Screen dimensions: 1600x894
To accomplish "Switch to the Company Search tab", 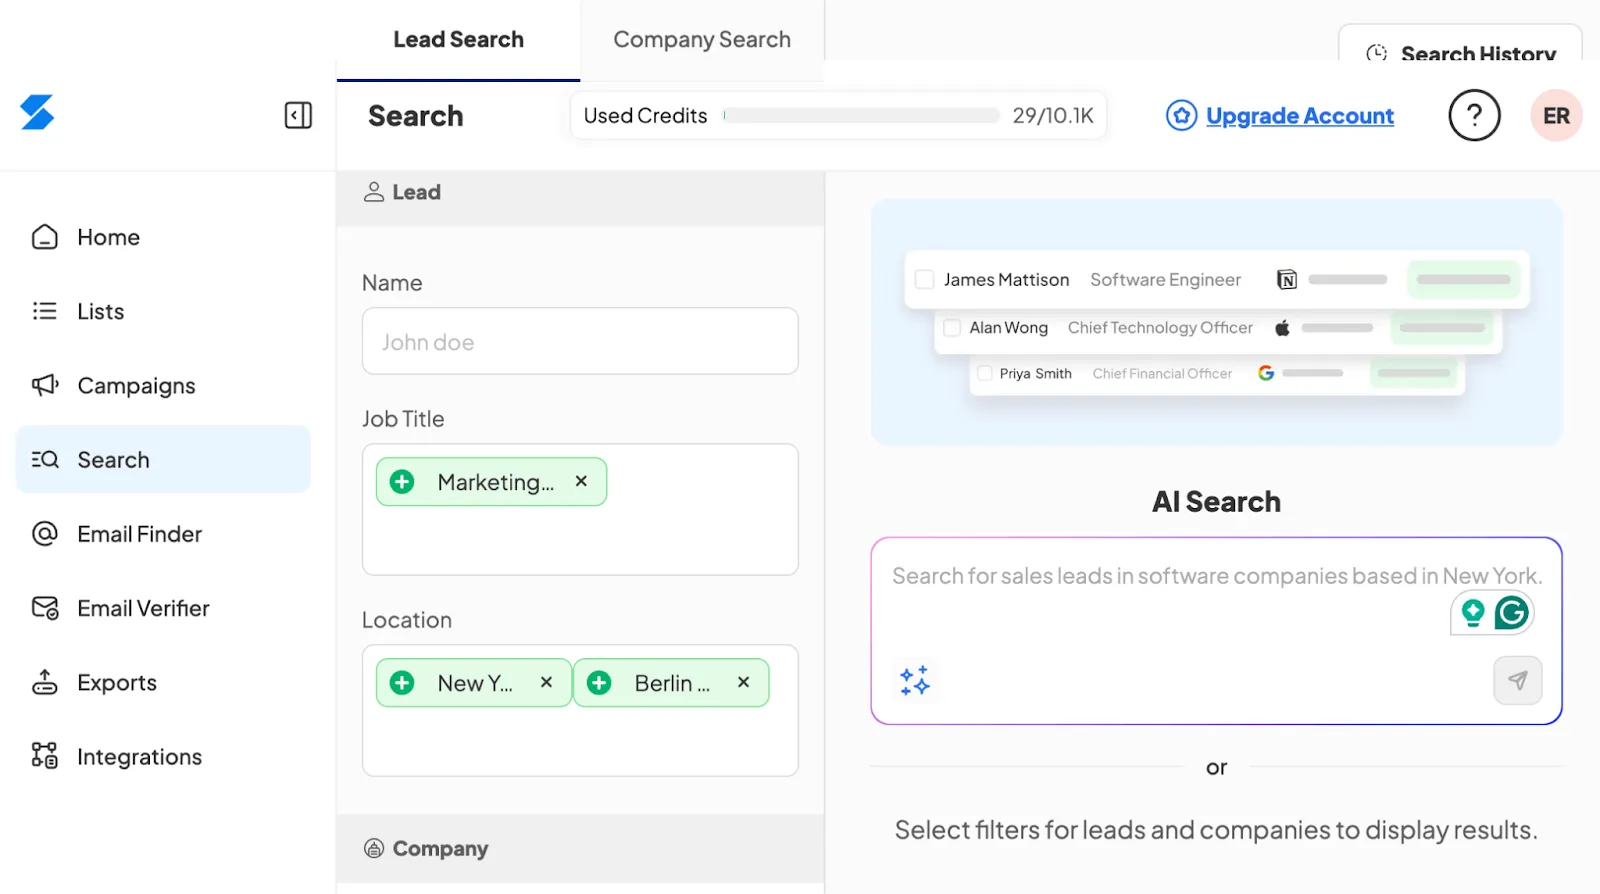I will click(x=702, y=40).
